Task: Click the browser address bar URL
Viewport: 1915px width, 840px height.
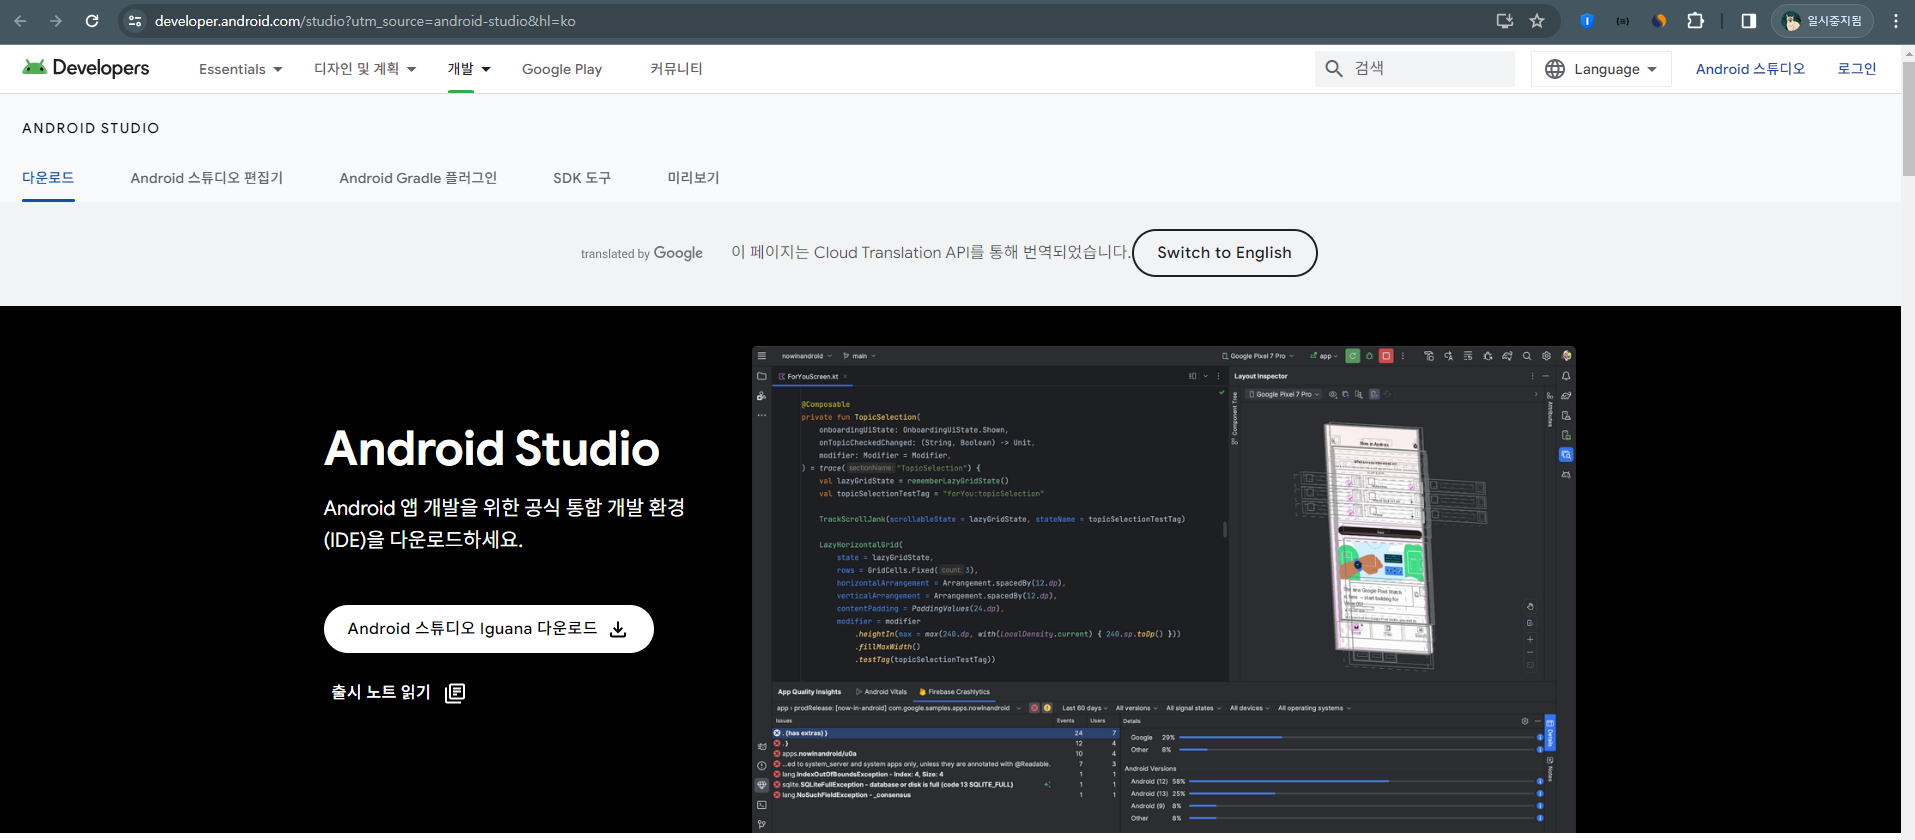Action: pos(365,21)
